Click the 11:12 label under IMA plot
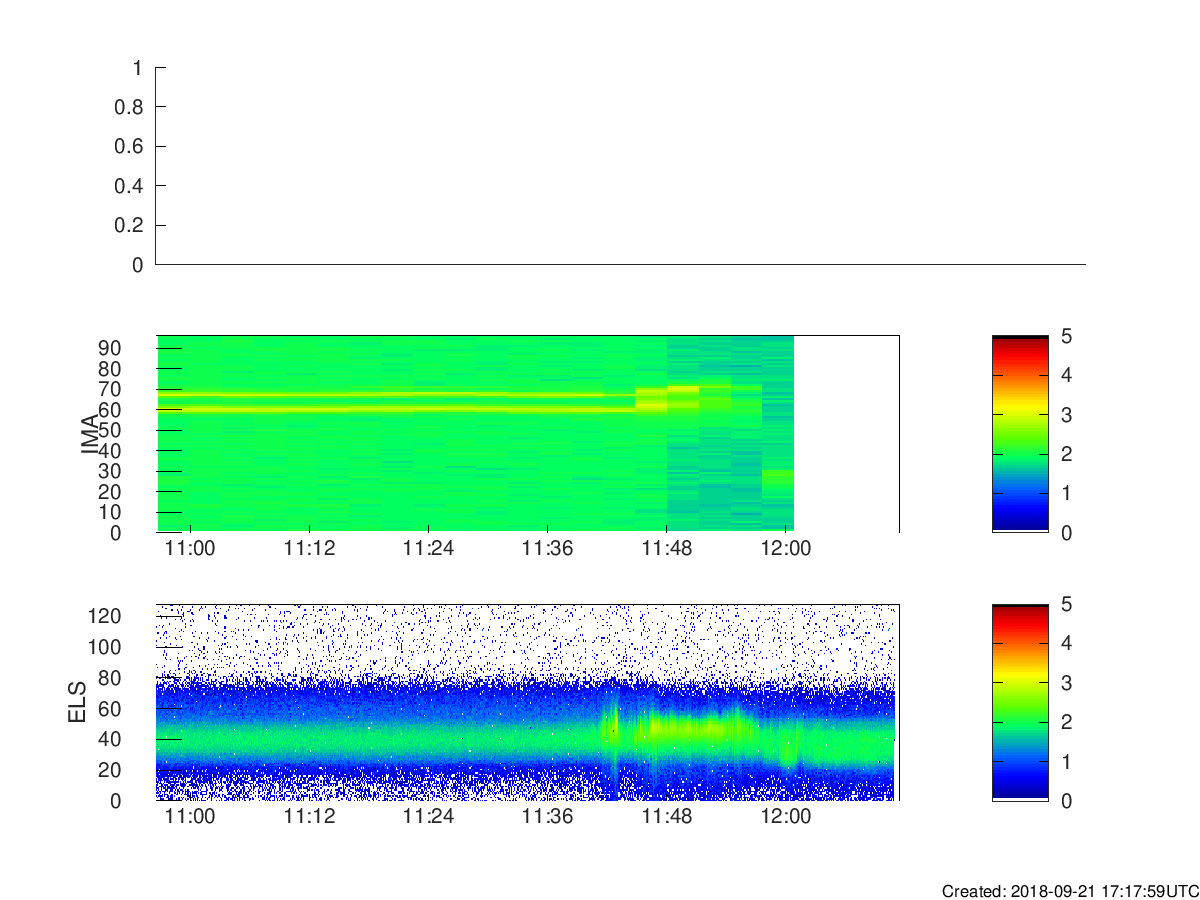The width and height of the screenshot is (1200, 900). [309, 548]
